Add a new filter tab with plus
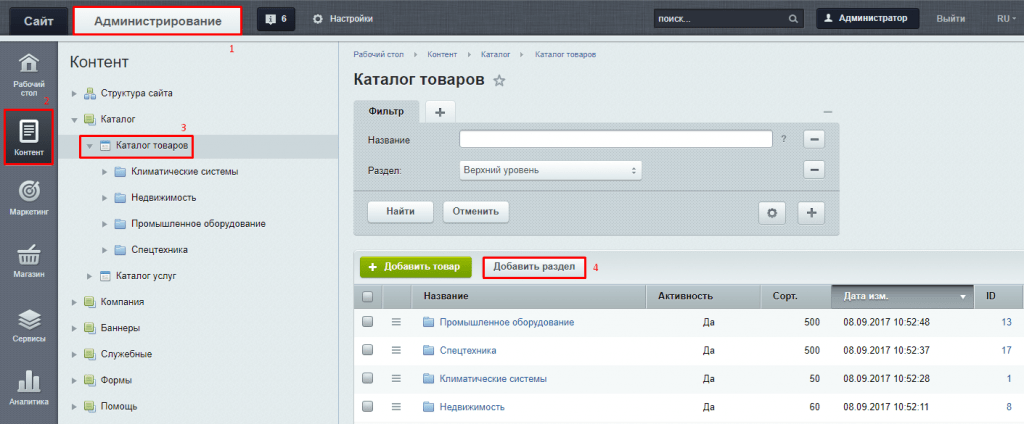This screenshot has width=1024, height=424. (x=439, y=111)
